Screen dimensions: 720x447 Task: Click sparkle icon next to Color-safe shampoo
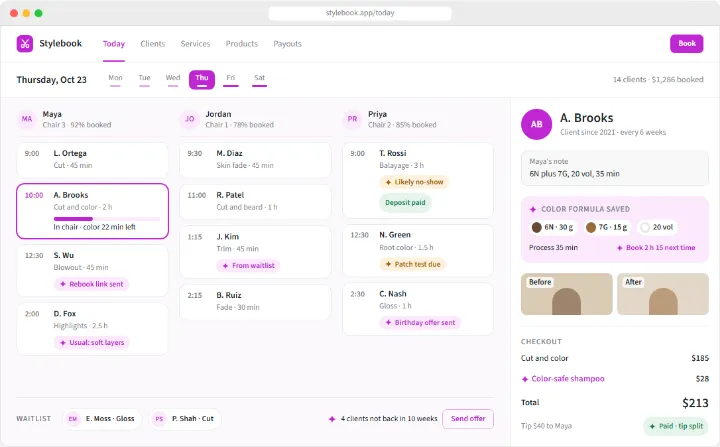[x=525, y=379]
